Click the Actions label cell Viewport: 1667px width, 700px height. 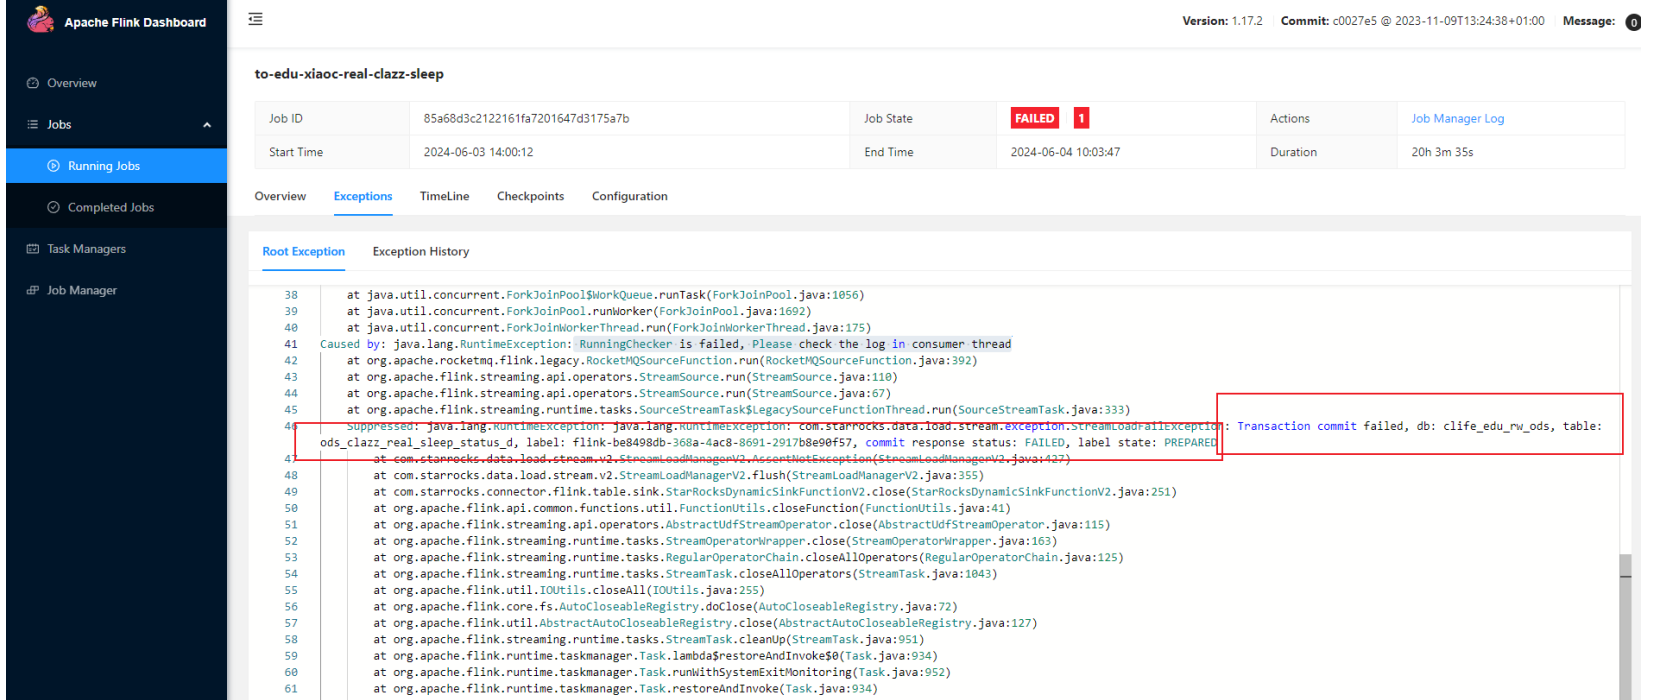(x=1326, y=118)
